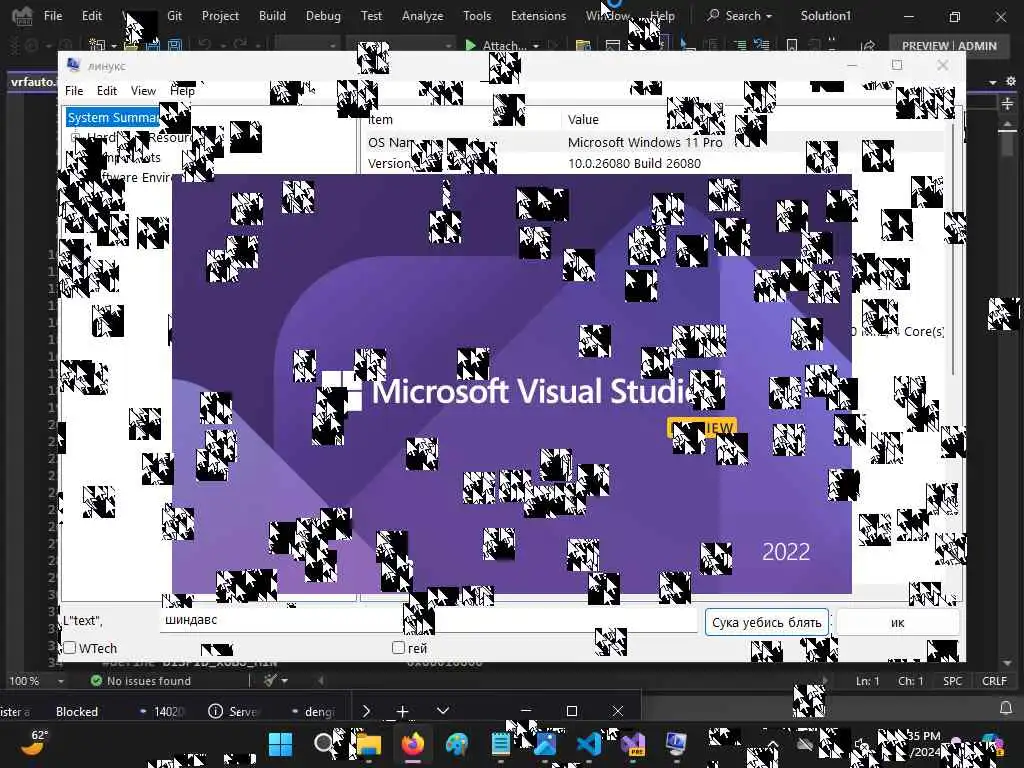Click the Сука уебись блять button

(767, 622)
